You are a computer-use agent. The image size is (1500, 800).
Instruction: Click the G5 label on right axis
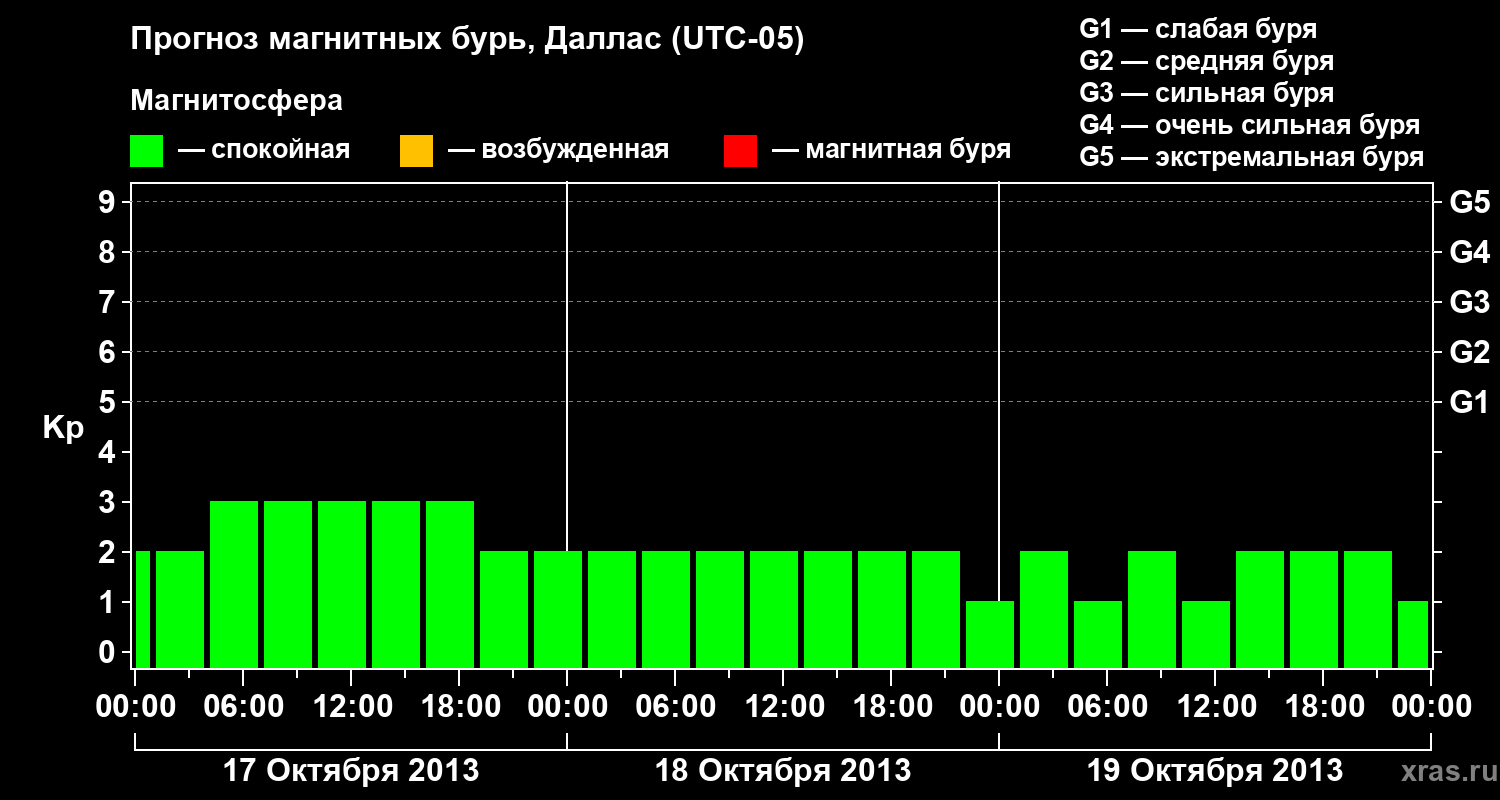pos(1469,202)
